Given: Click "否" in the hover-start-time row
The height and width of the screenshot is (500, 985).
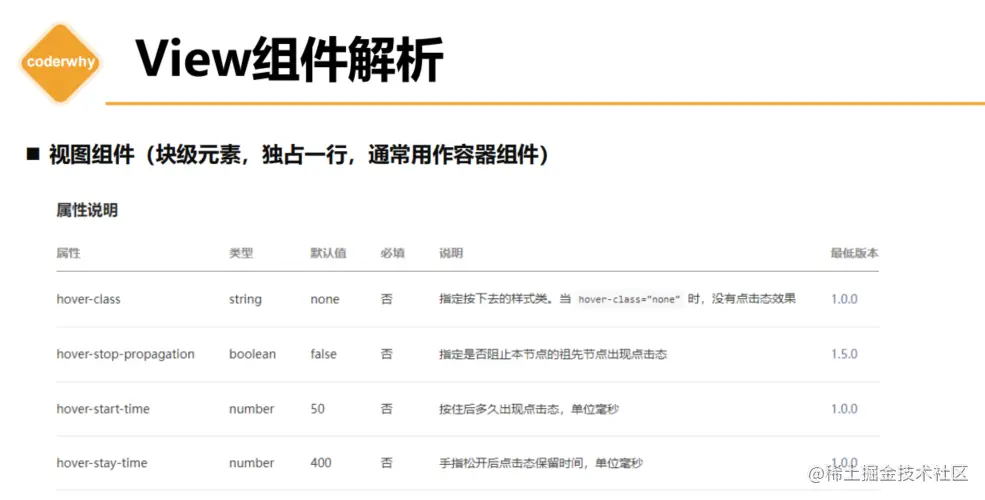Looking at the screenshot, I should coord(386,409).
